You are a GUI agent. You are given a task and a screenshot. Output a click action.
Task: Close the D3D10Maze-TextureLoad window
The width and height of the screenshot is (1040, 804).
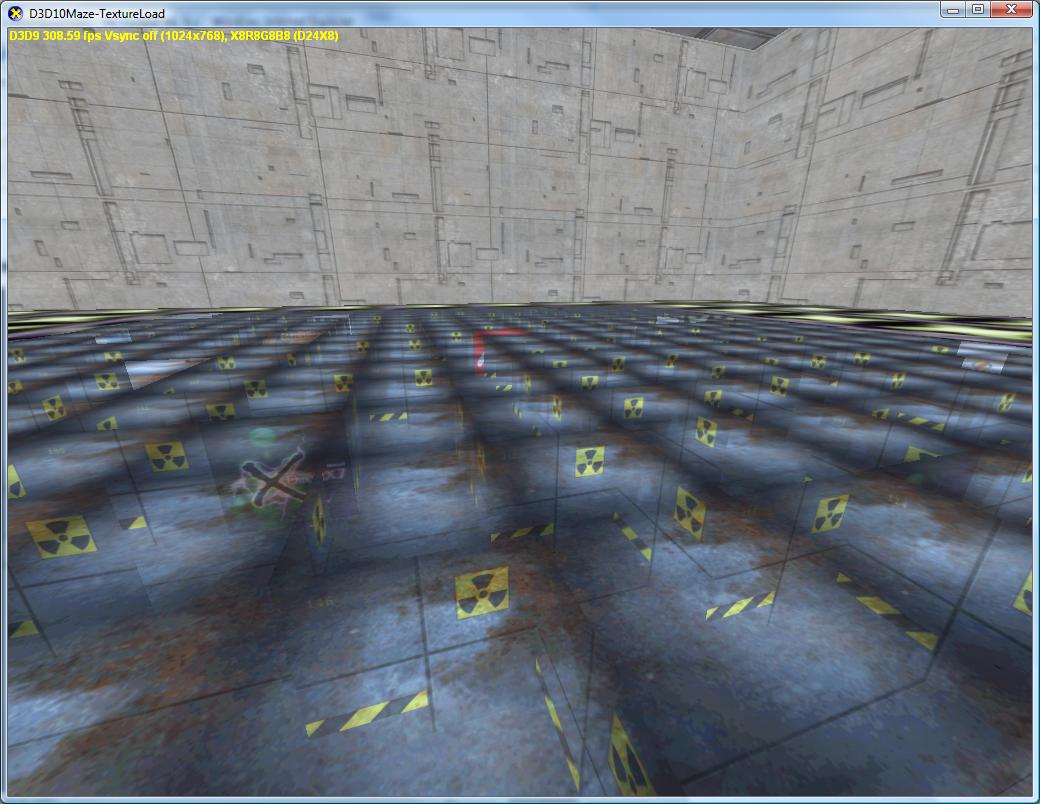pos(1011,9)
